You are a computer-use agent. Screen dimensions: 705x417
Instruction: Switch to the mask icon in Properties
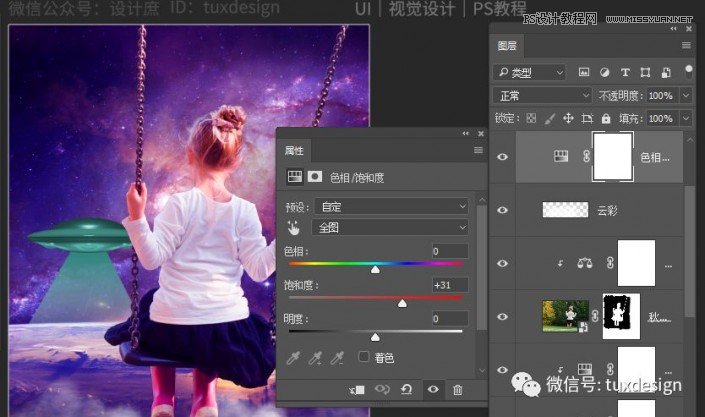315,176
